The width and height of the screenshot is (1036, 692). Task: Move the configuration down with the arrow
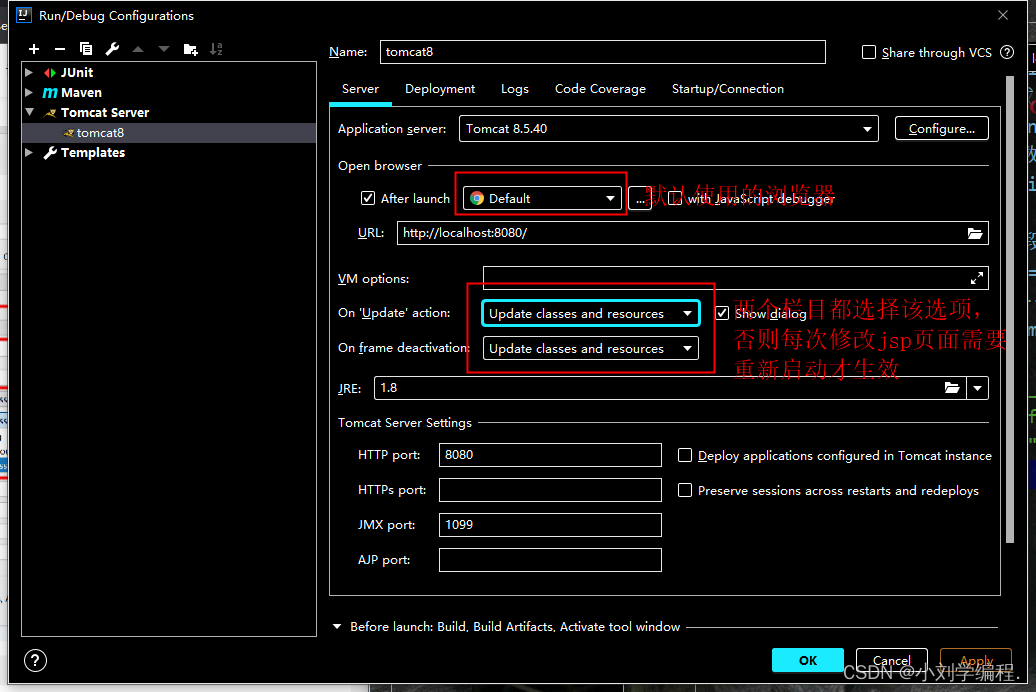[x=163, y=49]
